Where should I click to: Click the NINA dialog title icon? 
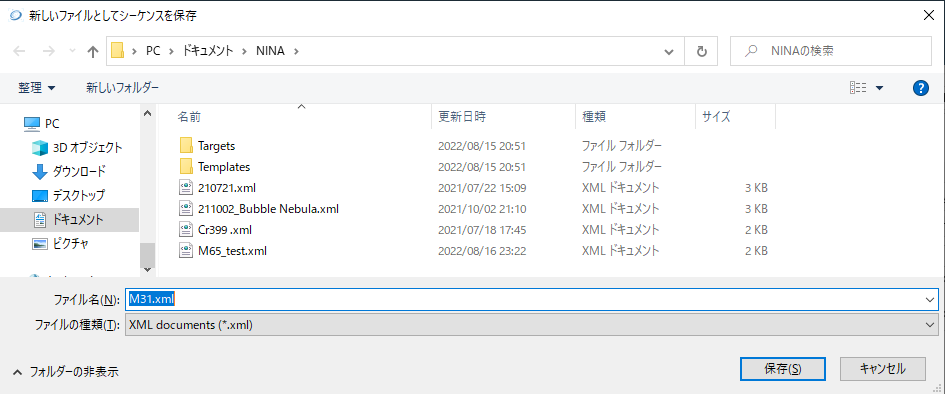click(x=16, y=15)
